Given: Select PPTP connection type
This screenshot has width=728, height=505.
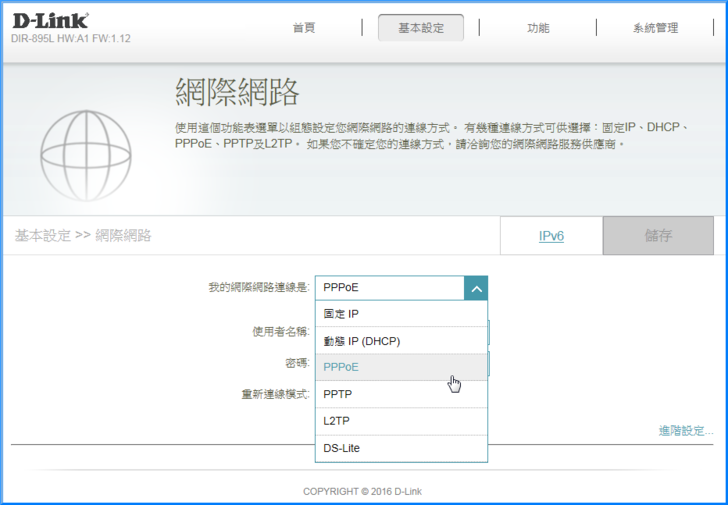Looking at the screenshot, I should click(401, 394).
